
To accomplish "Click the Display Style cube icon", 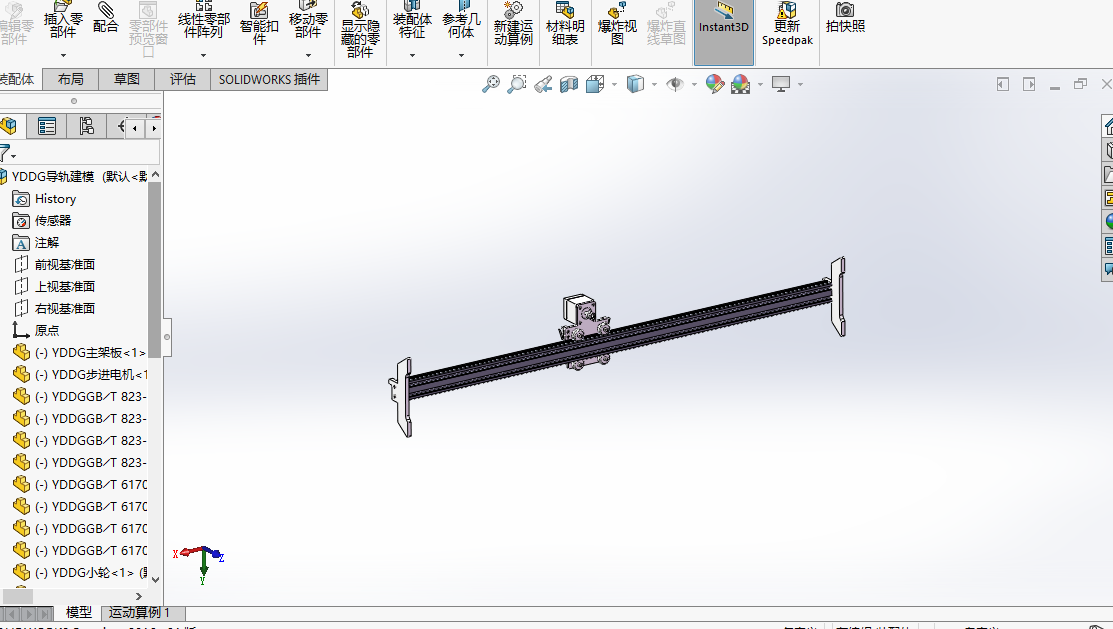I will [635, 84].
